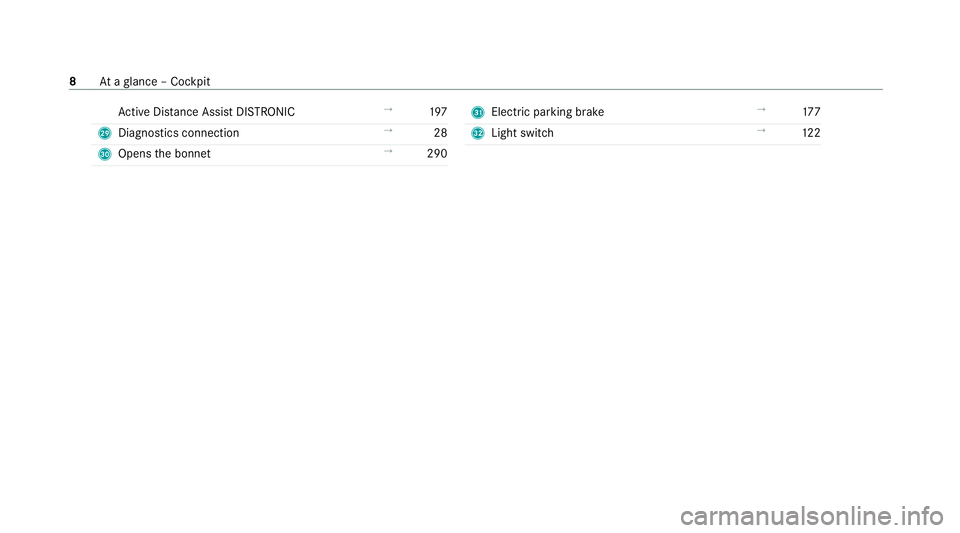Screen dimensions: 960x533
Task: Click the number 30 circle icon
Action: pos(105,154)
